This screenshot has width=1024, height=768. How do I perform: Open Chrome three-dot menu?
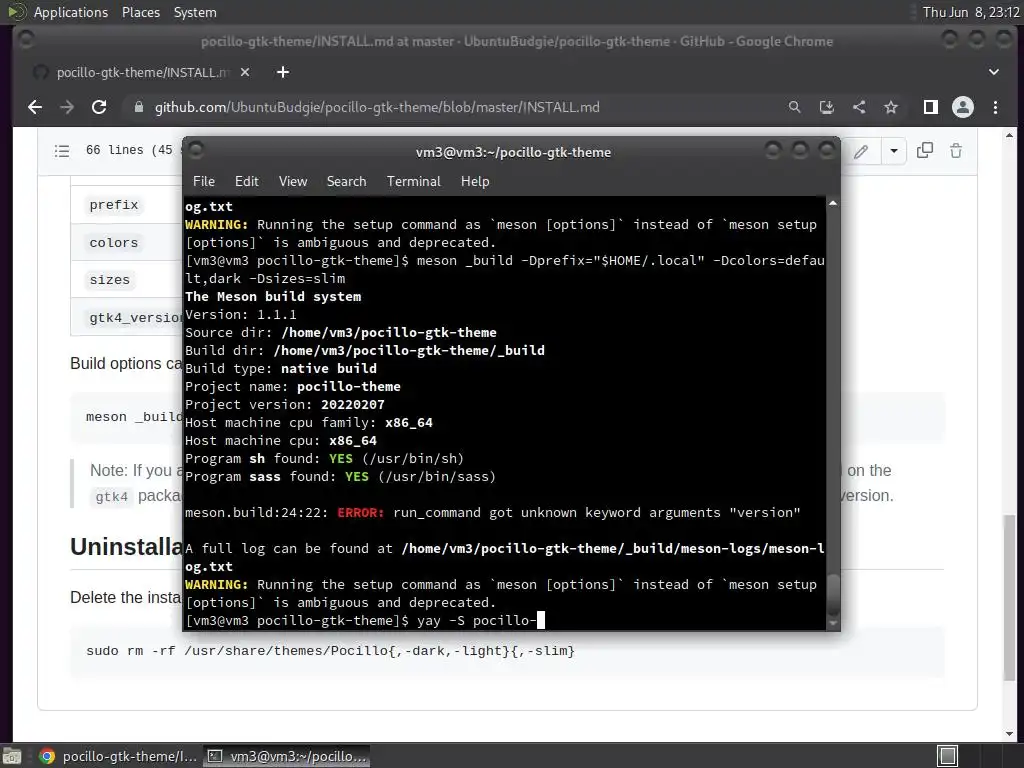tap(995, 107)
